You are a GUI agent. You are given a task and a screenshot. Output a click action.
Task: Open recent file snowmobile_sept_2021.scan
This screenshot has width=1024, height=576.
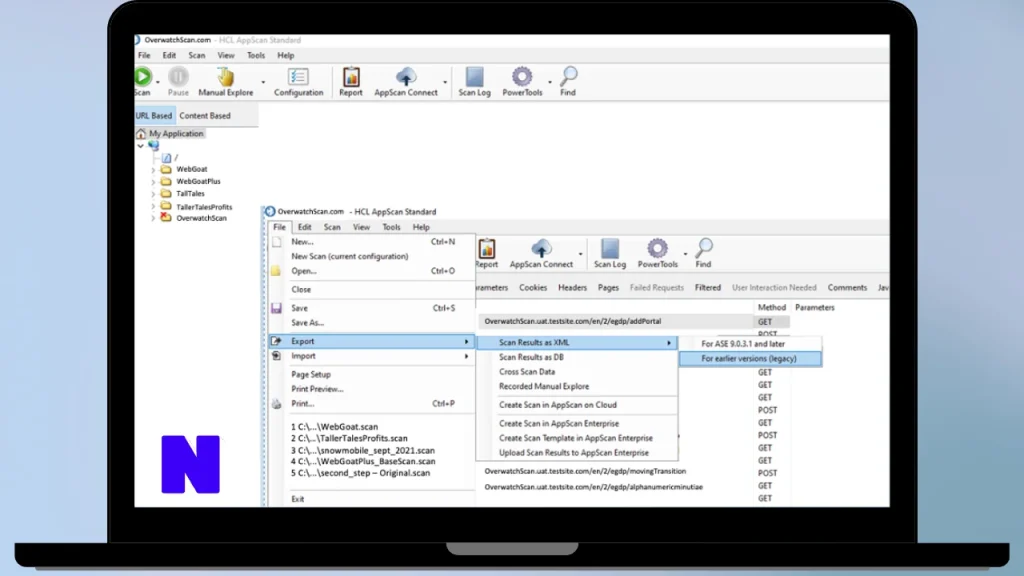click(x=362, y=451)
